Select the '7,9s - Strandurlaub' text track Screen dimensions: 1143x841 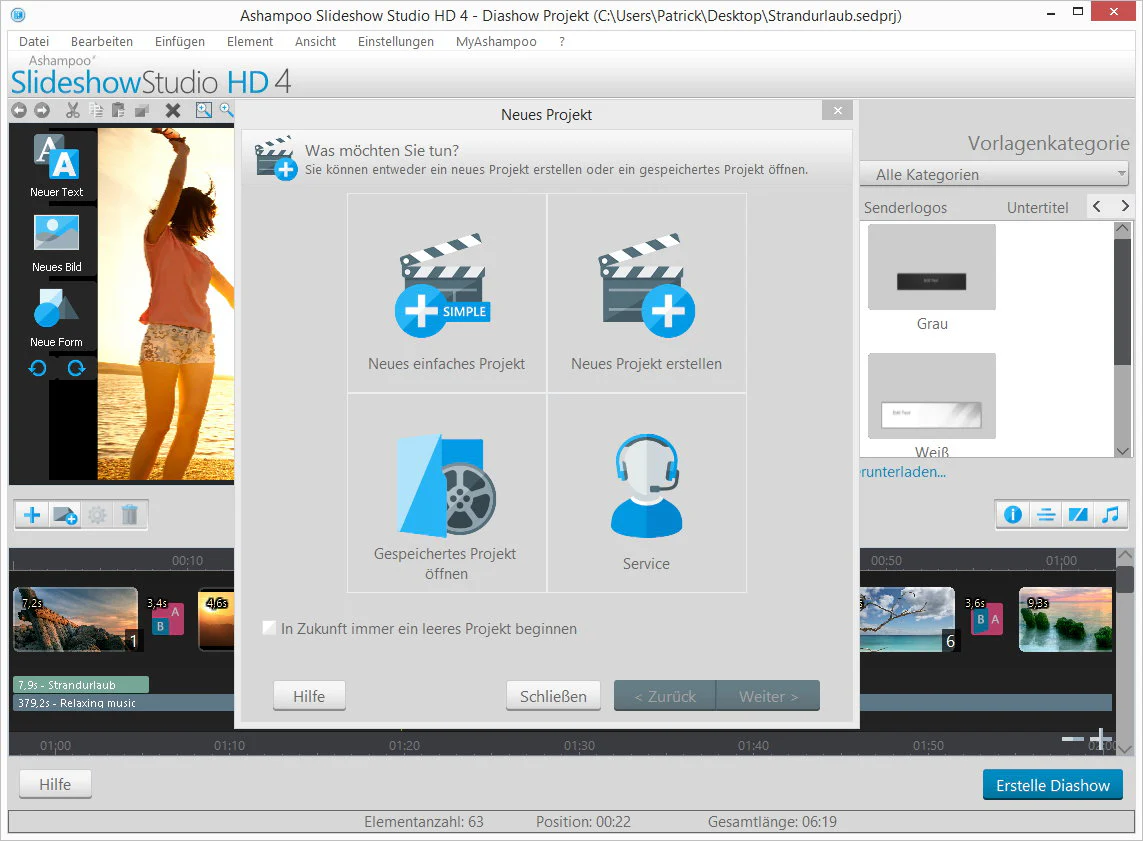coord(81,684)
